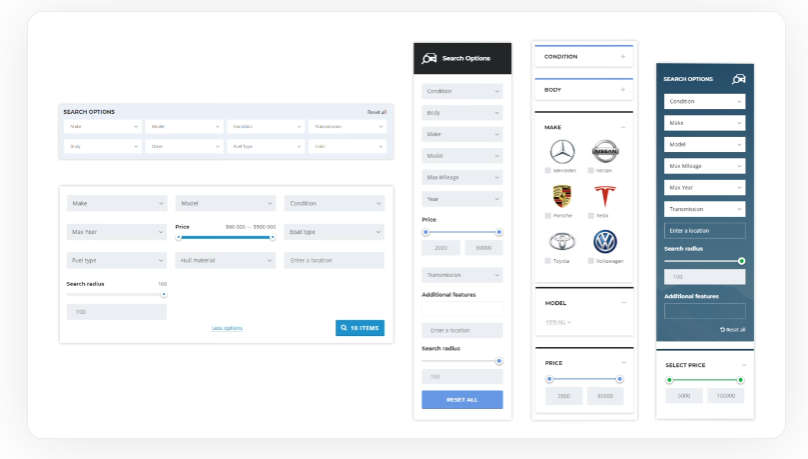Collapse the MAKE accordion section

click(x=623, y=127)
